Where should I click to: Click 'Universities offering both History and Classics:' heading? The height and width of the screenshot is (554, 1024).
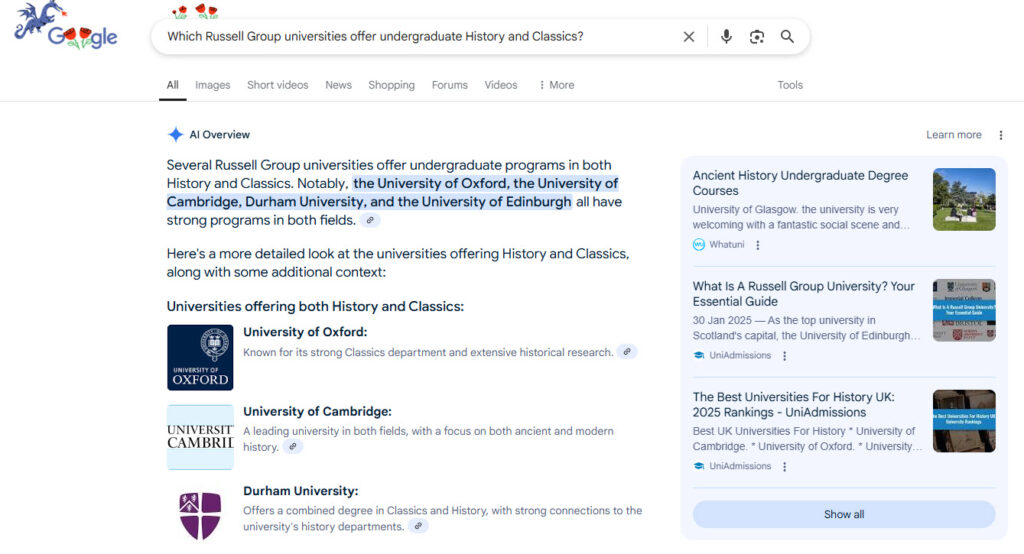pos(315,306)
